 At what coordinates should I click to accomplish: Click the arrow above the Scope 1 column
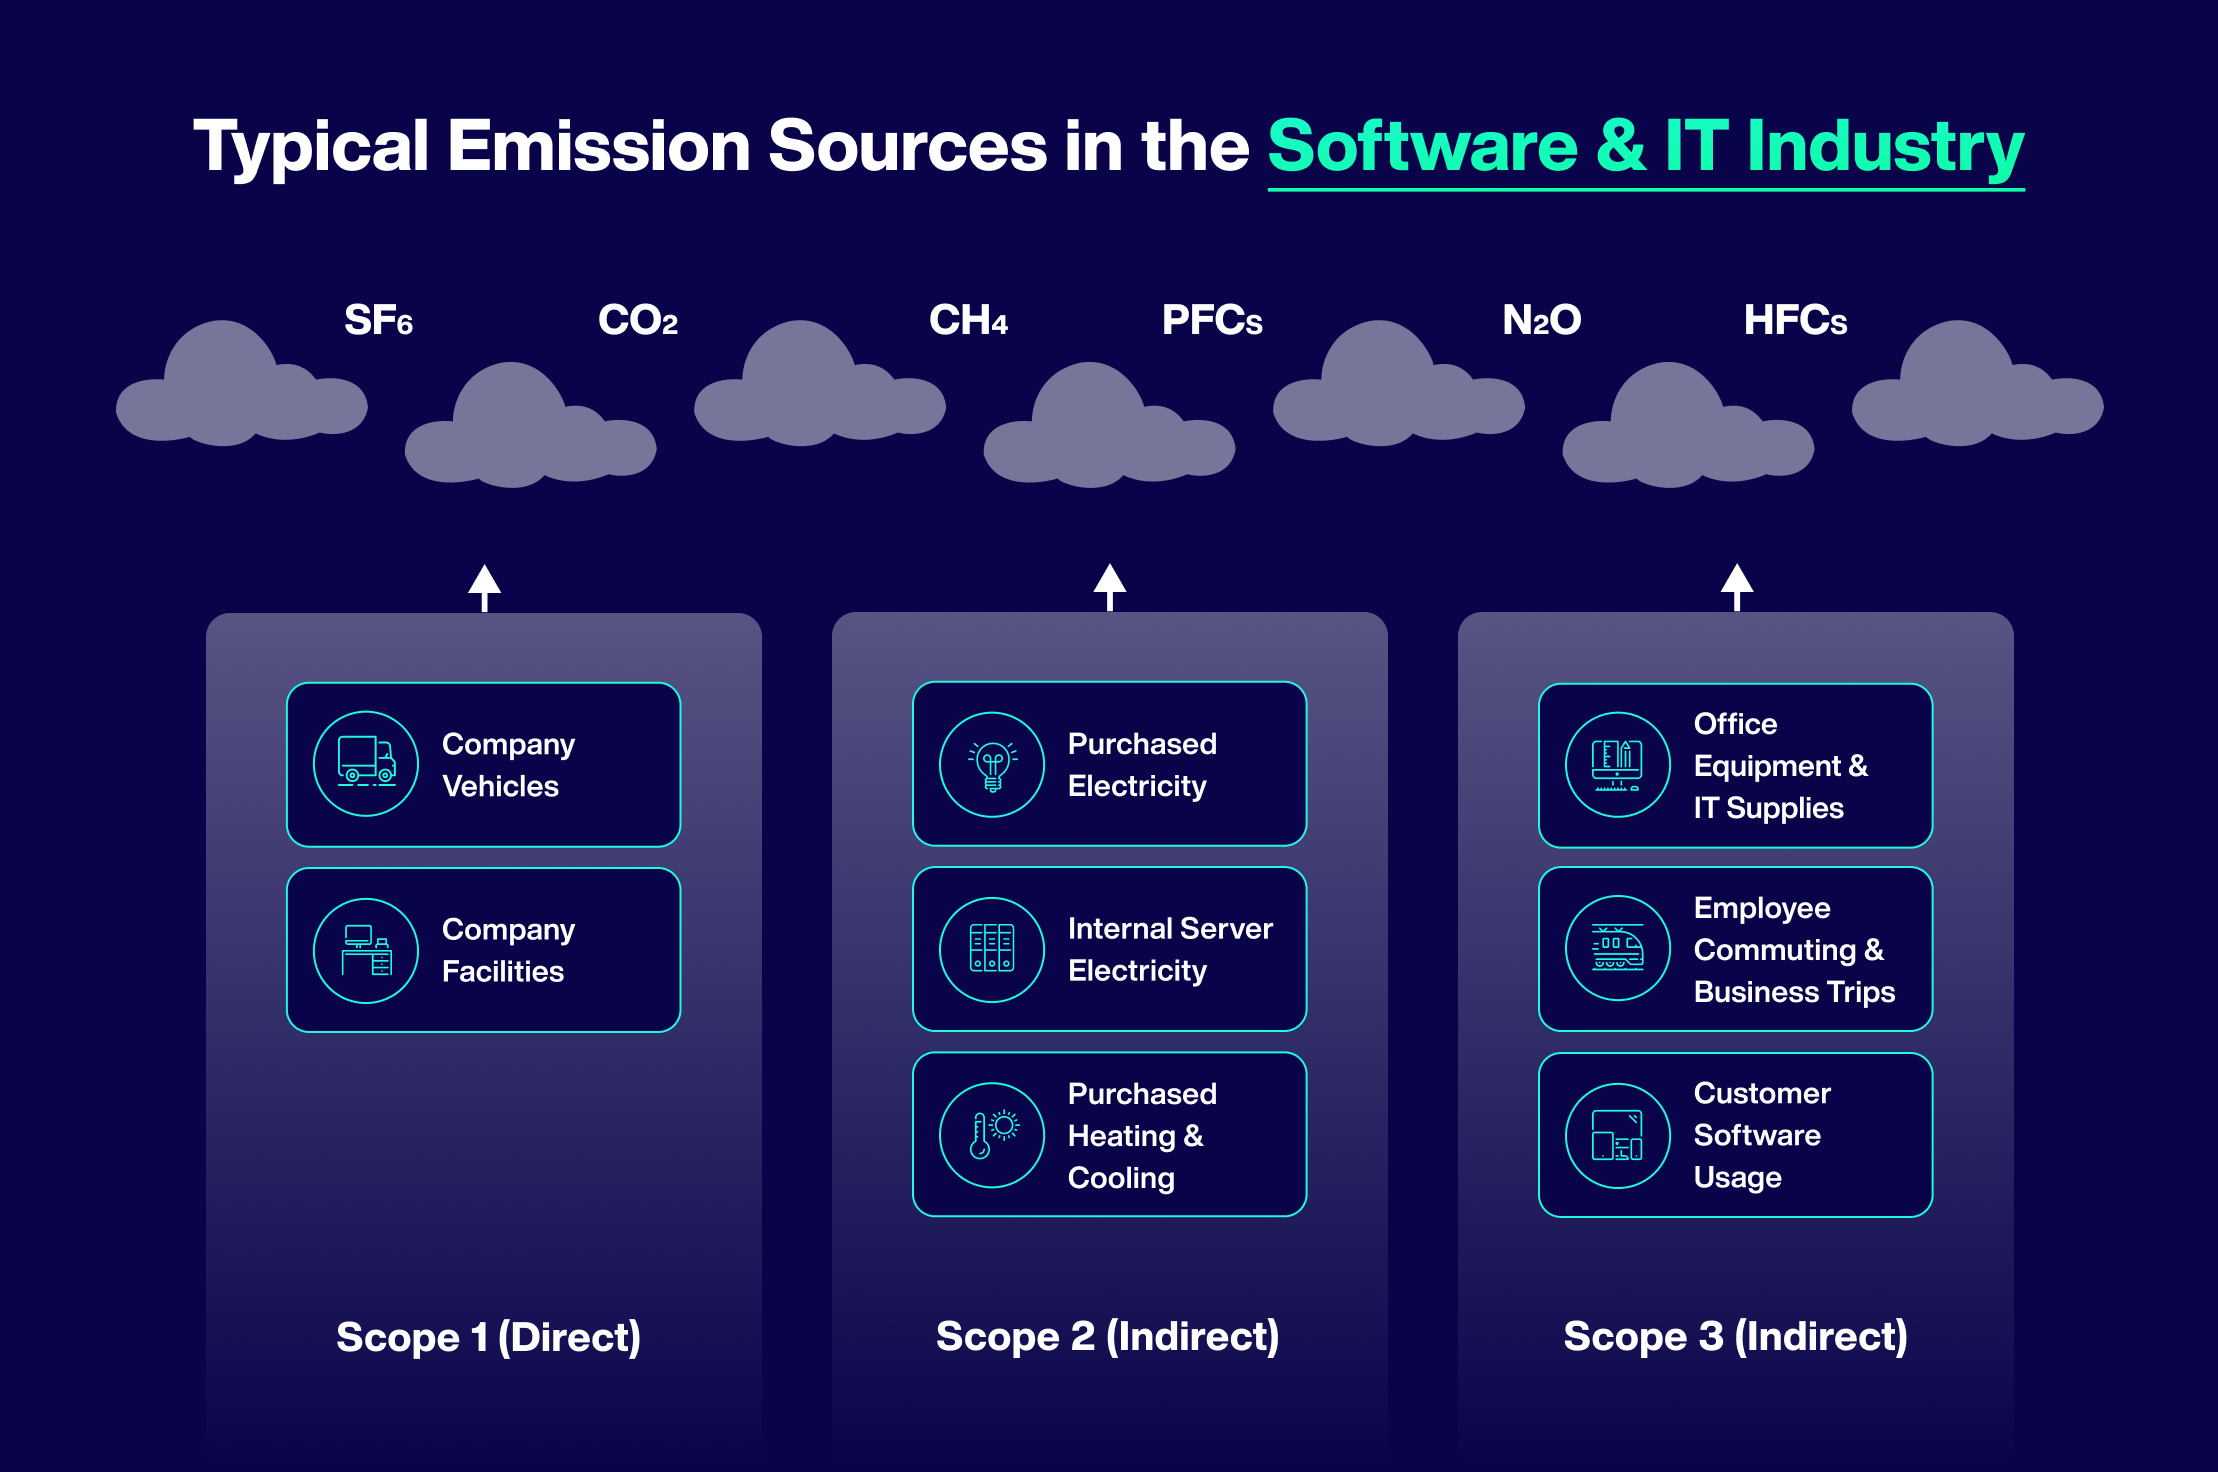485,588
